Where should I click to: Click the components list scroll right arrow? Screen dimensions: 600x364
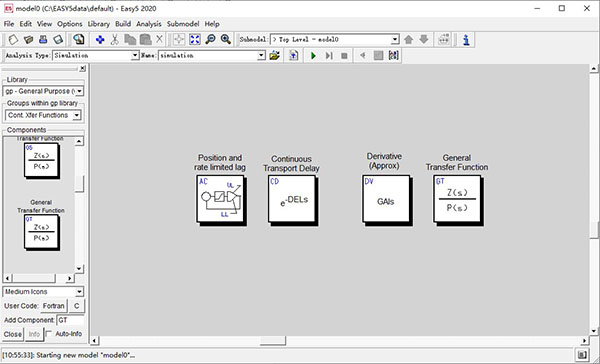tap(69, 278)
